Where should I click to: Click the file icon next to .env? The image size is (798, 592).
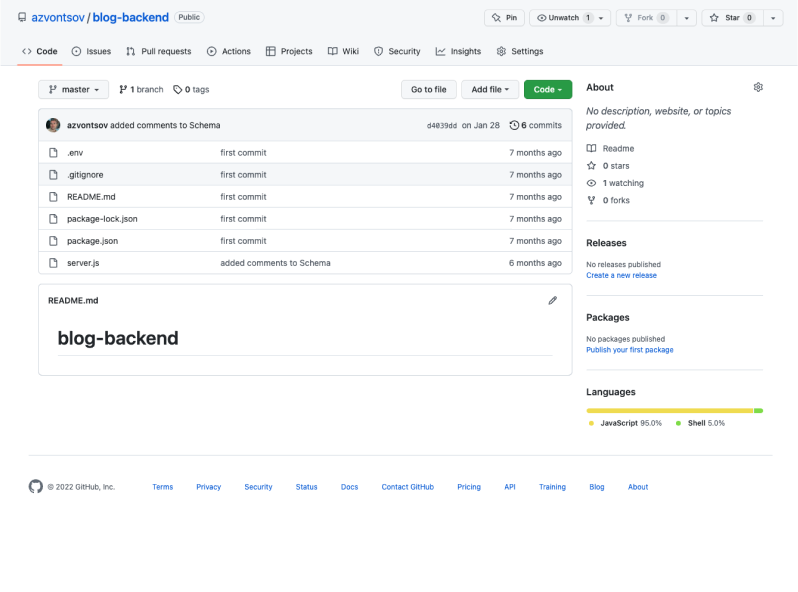point(53,153)
